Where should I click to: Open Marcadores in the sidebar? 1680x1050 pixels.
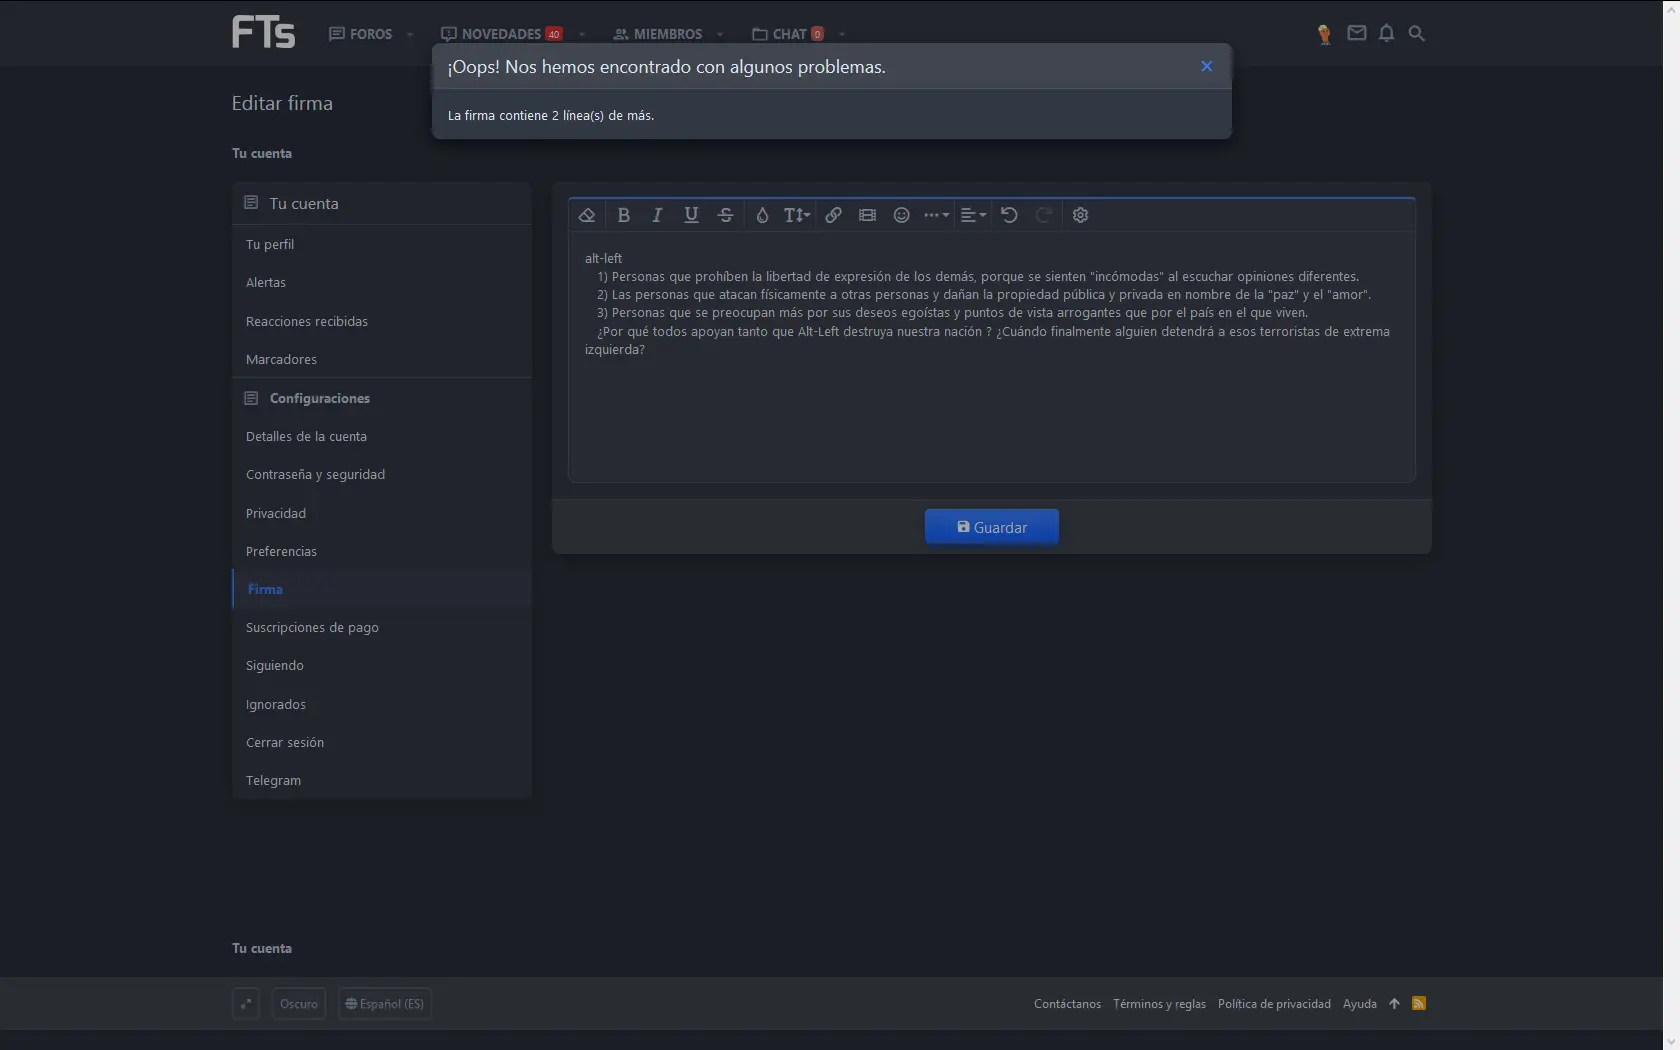381,359
